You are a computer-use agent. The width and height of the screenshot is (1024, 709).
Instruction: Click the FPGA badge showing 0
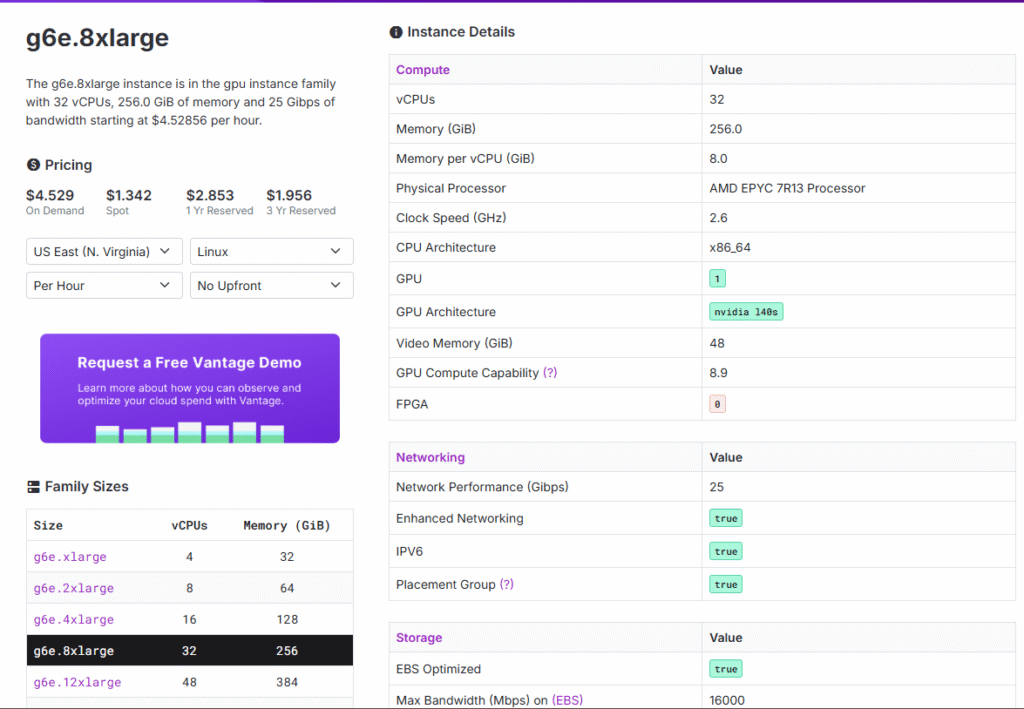point(717,404)
